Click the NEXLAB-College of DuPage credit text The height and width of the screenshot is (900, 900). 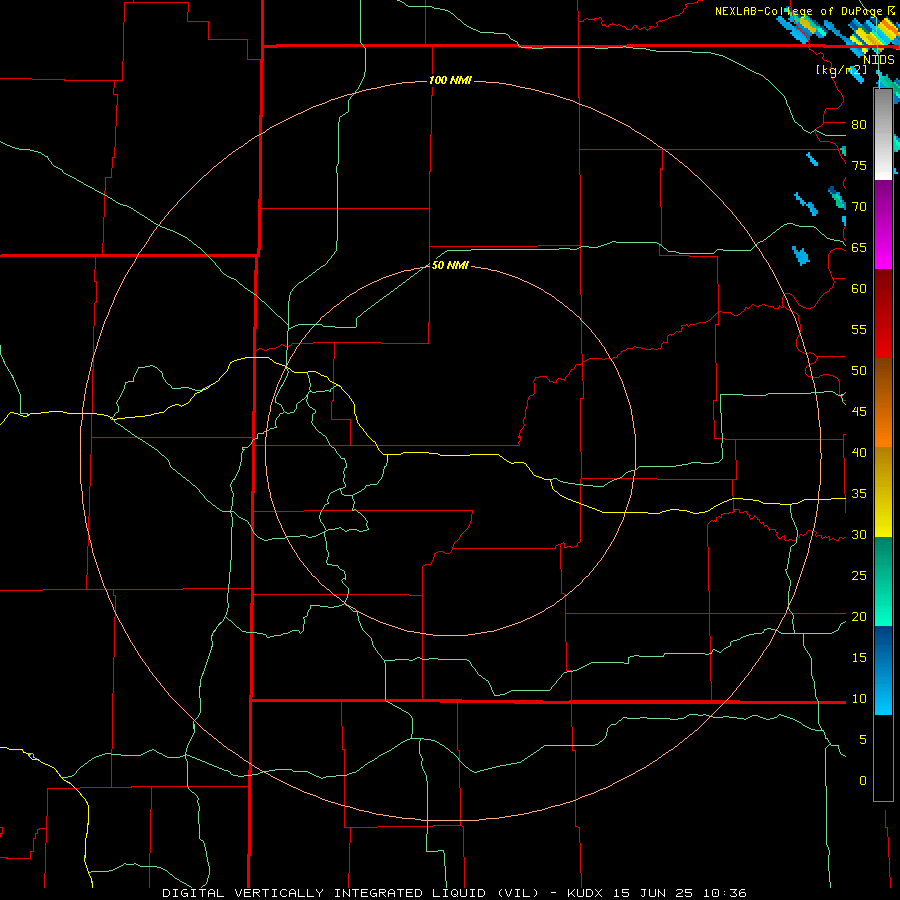coord(804,11)
